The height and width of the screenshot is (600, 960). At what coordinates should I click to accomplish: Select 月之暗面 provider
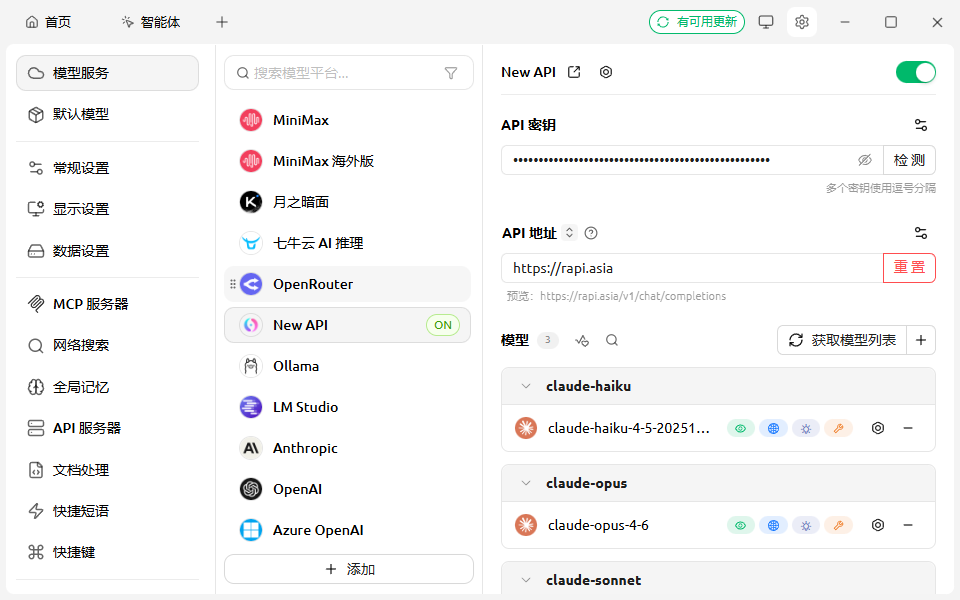[348, 202]
